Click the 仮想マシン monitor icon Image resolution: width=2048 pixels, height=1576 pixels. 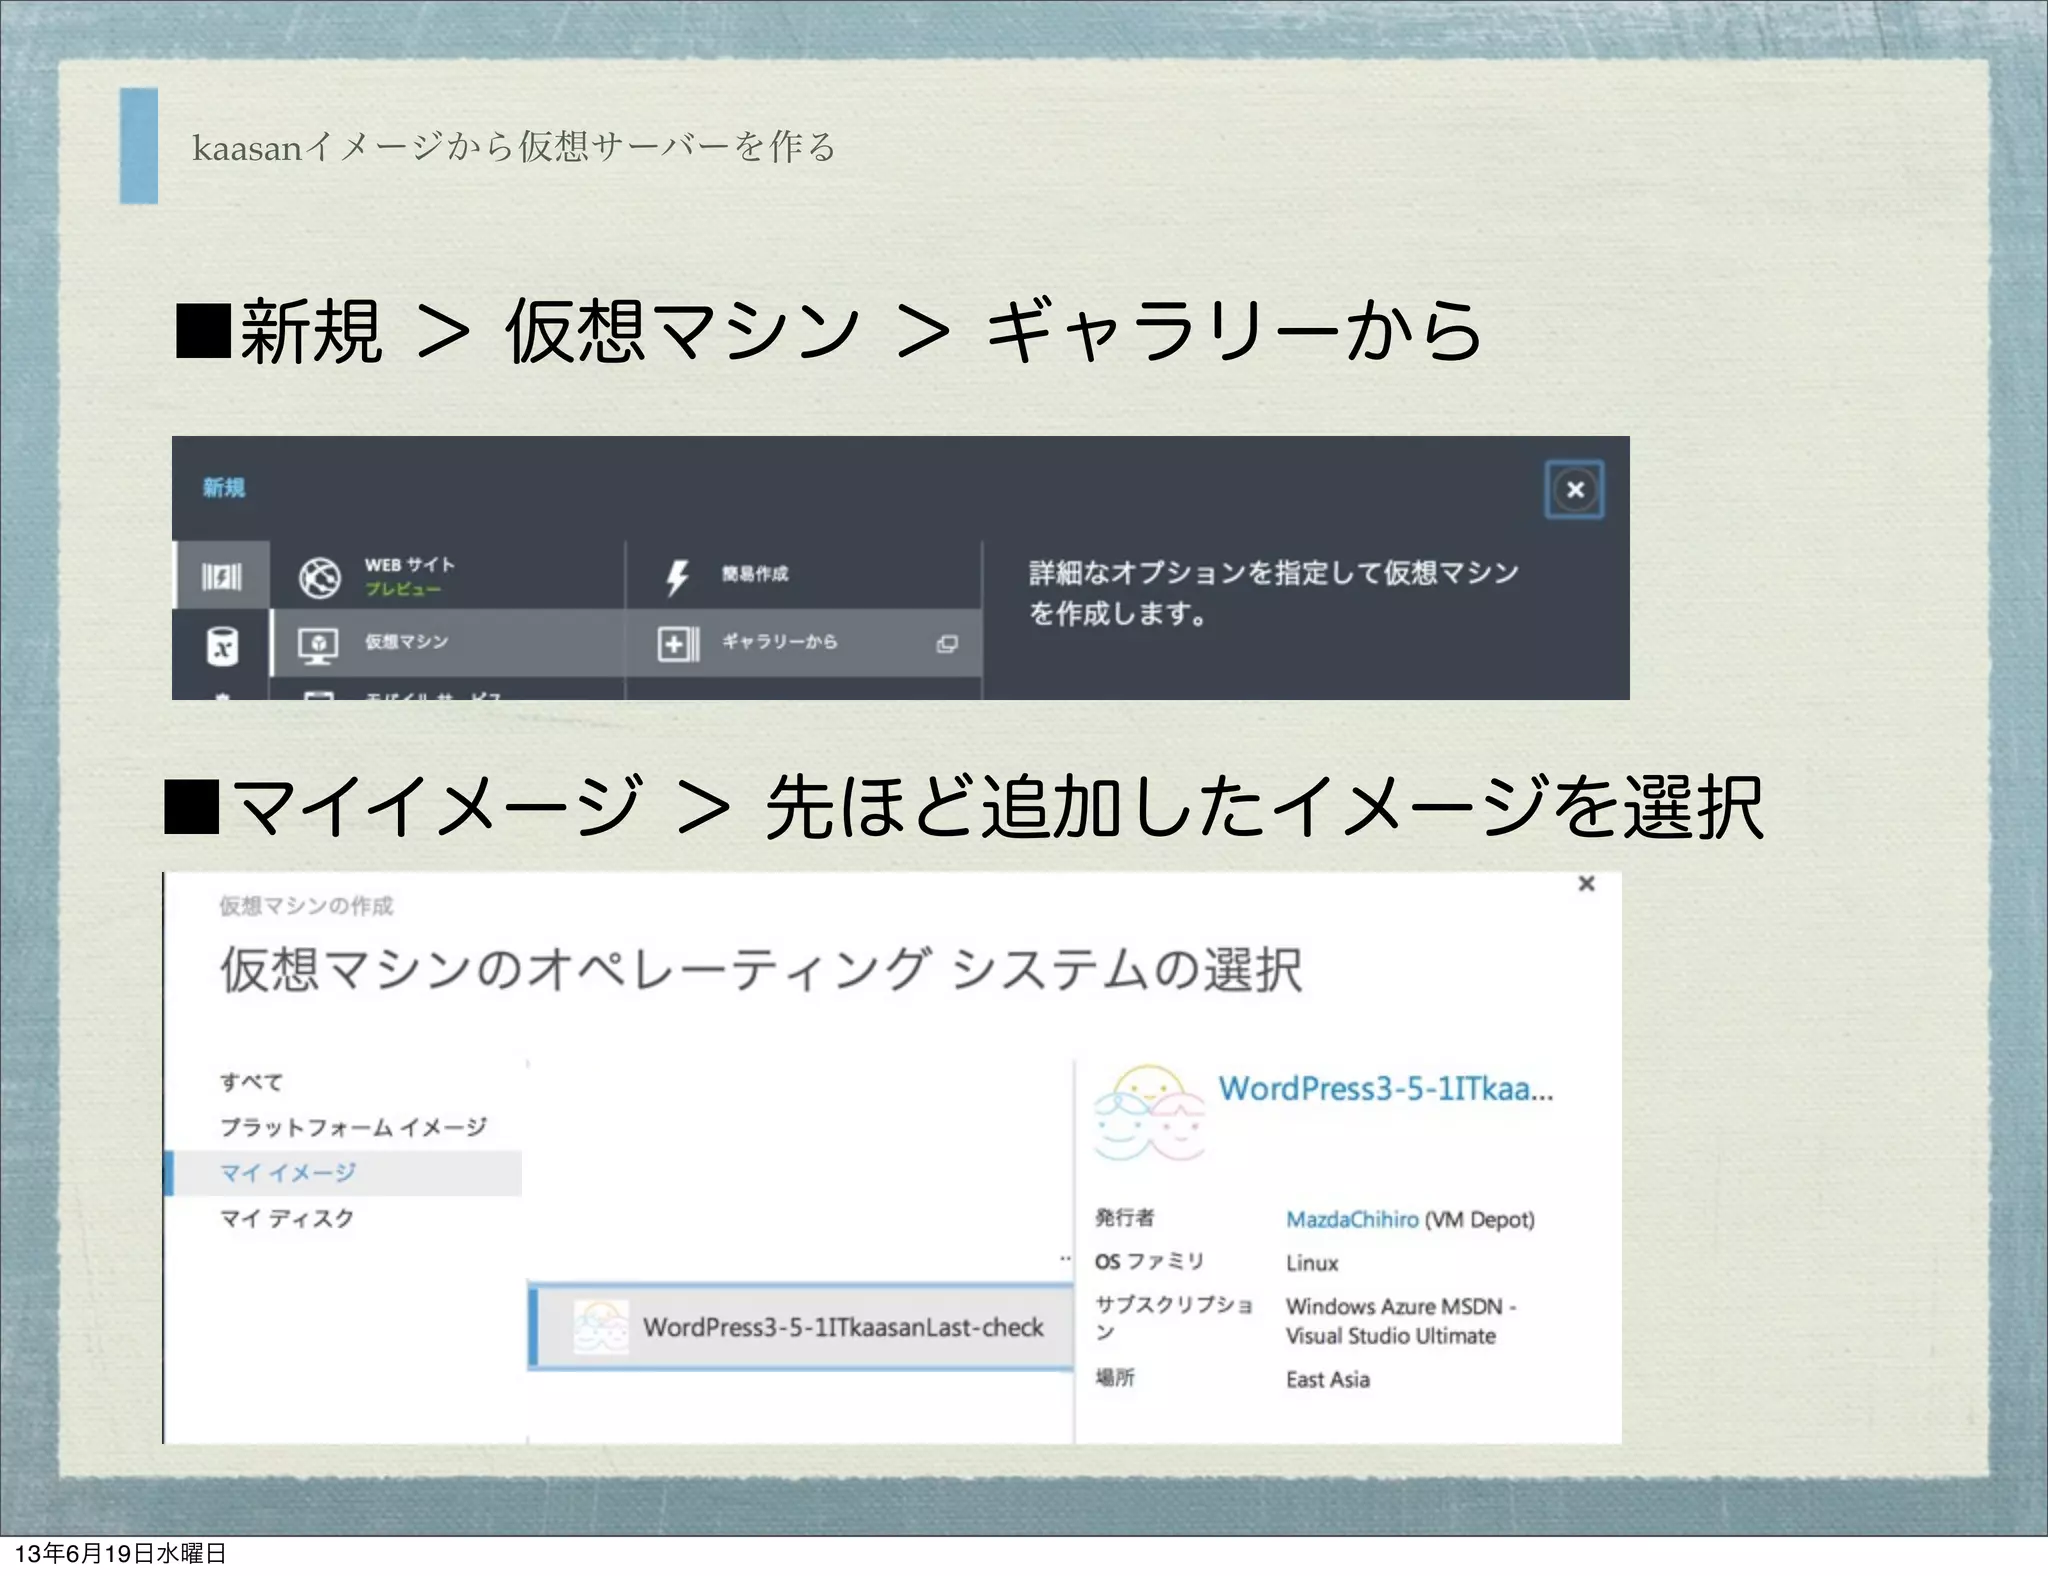pos(319,645)
